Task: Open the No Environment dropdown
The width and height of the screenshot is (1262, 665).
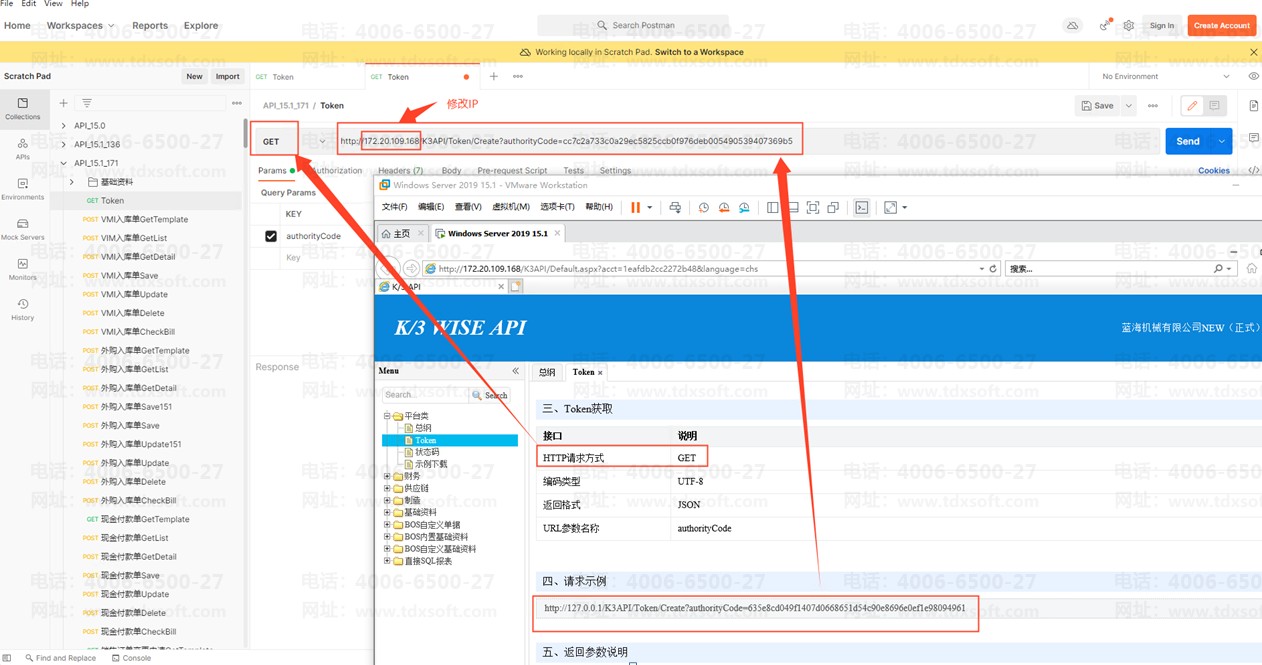Action: click(1165, 76)
